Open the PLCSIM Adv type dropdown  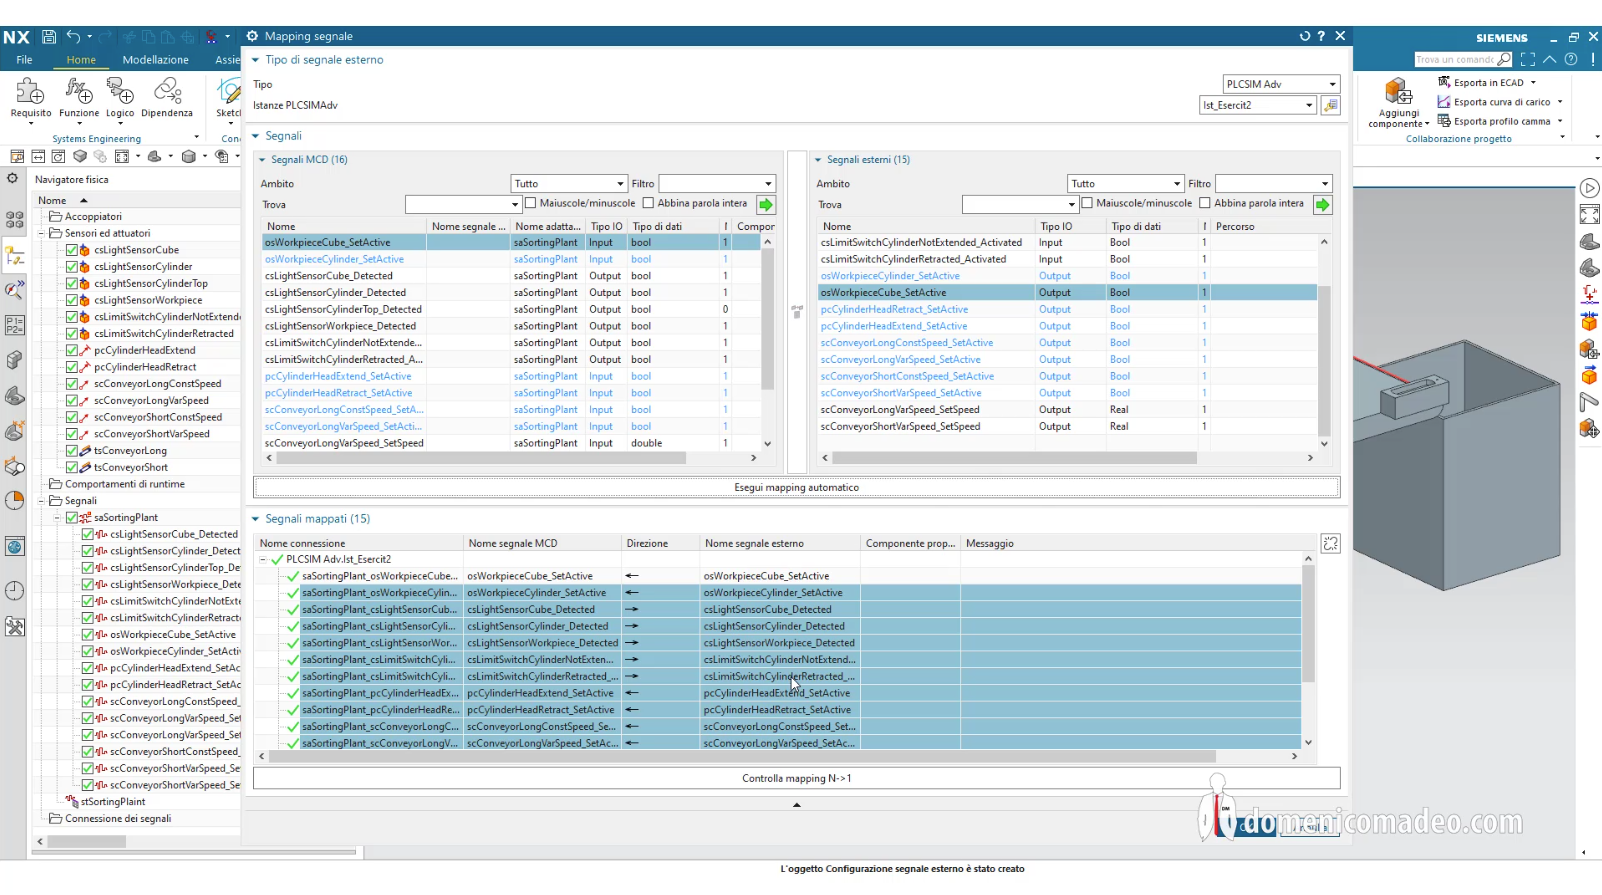pos(1280,84)
